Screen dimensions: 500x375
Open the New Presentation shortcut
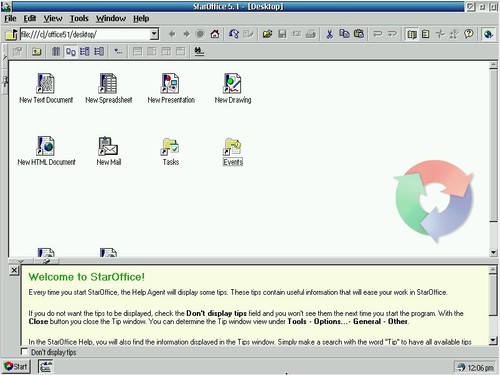pos(171,88)
